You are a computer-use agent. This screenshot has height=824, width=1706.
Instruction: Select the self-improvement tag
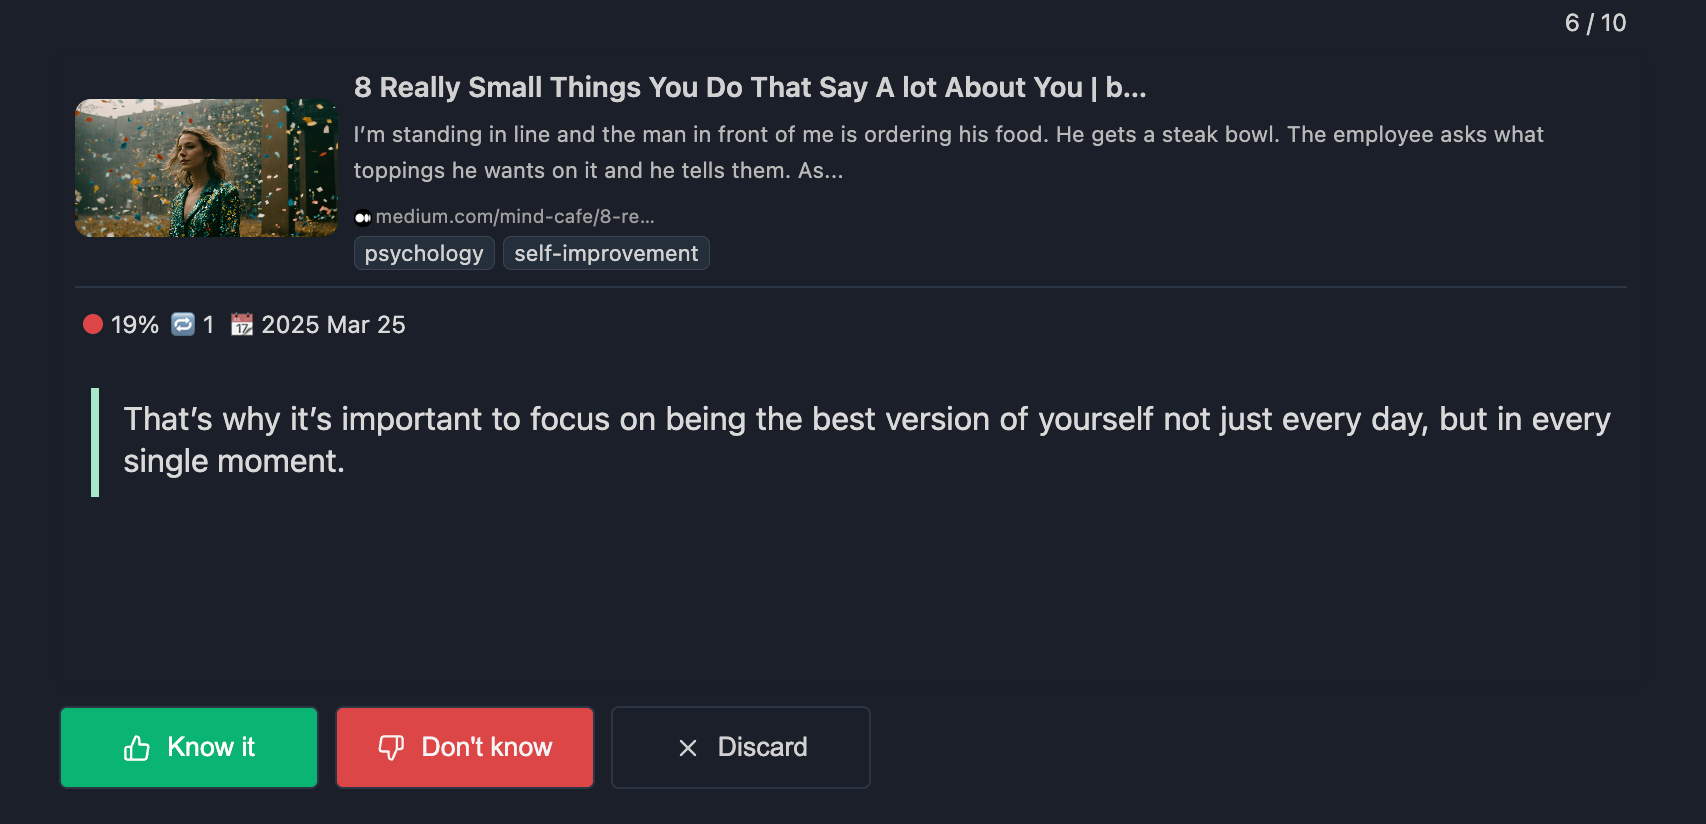click(606, 254)
